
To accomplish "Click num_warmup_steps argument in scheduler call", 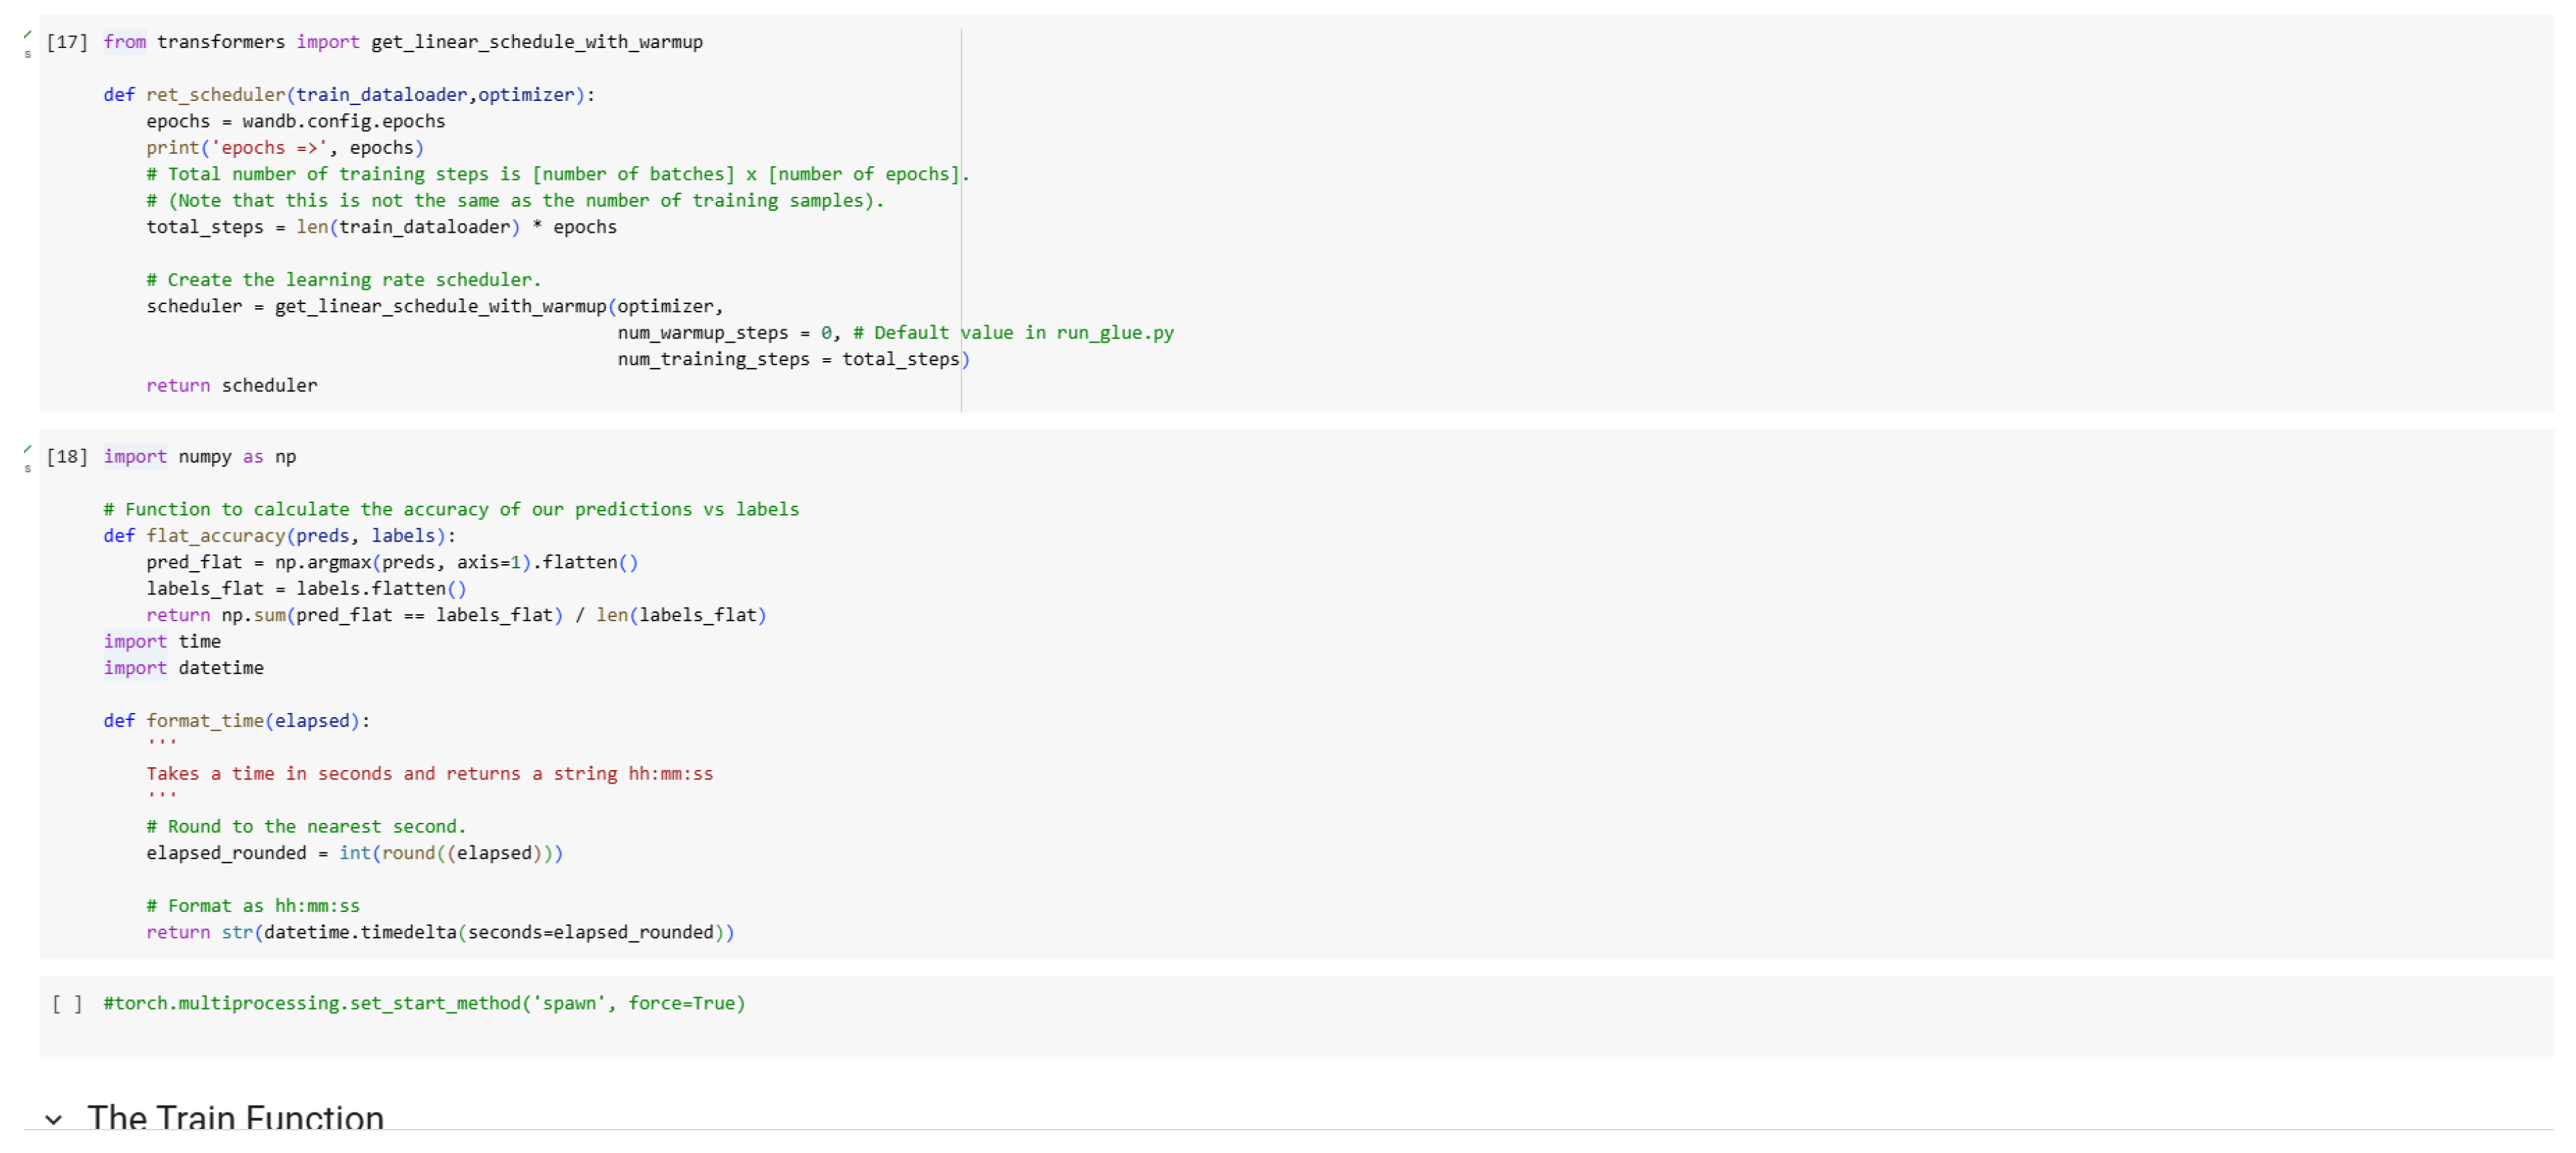I will tap(702, 333).
